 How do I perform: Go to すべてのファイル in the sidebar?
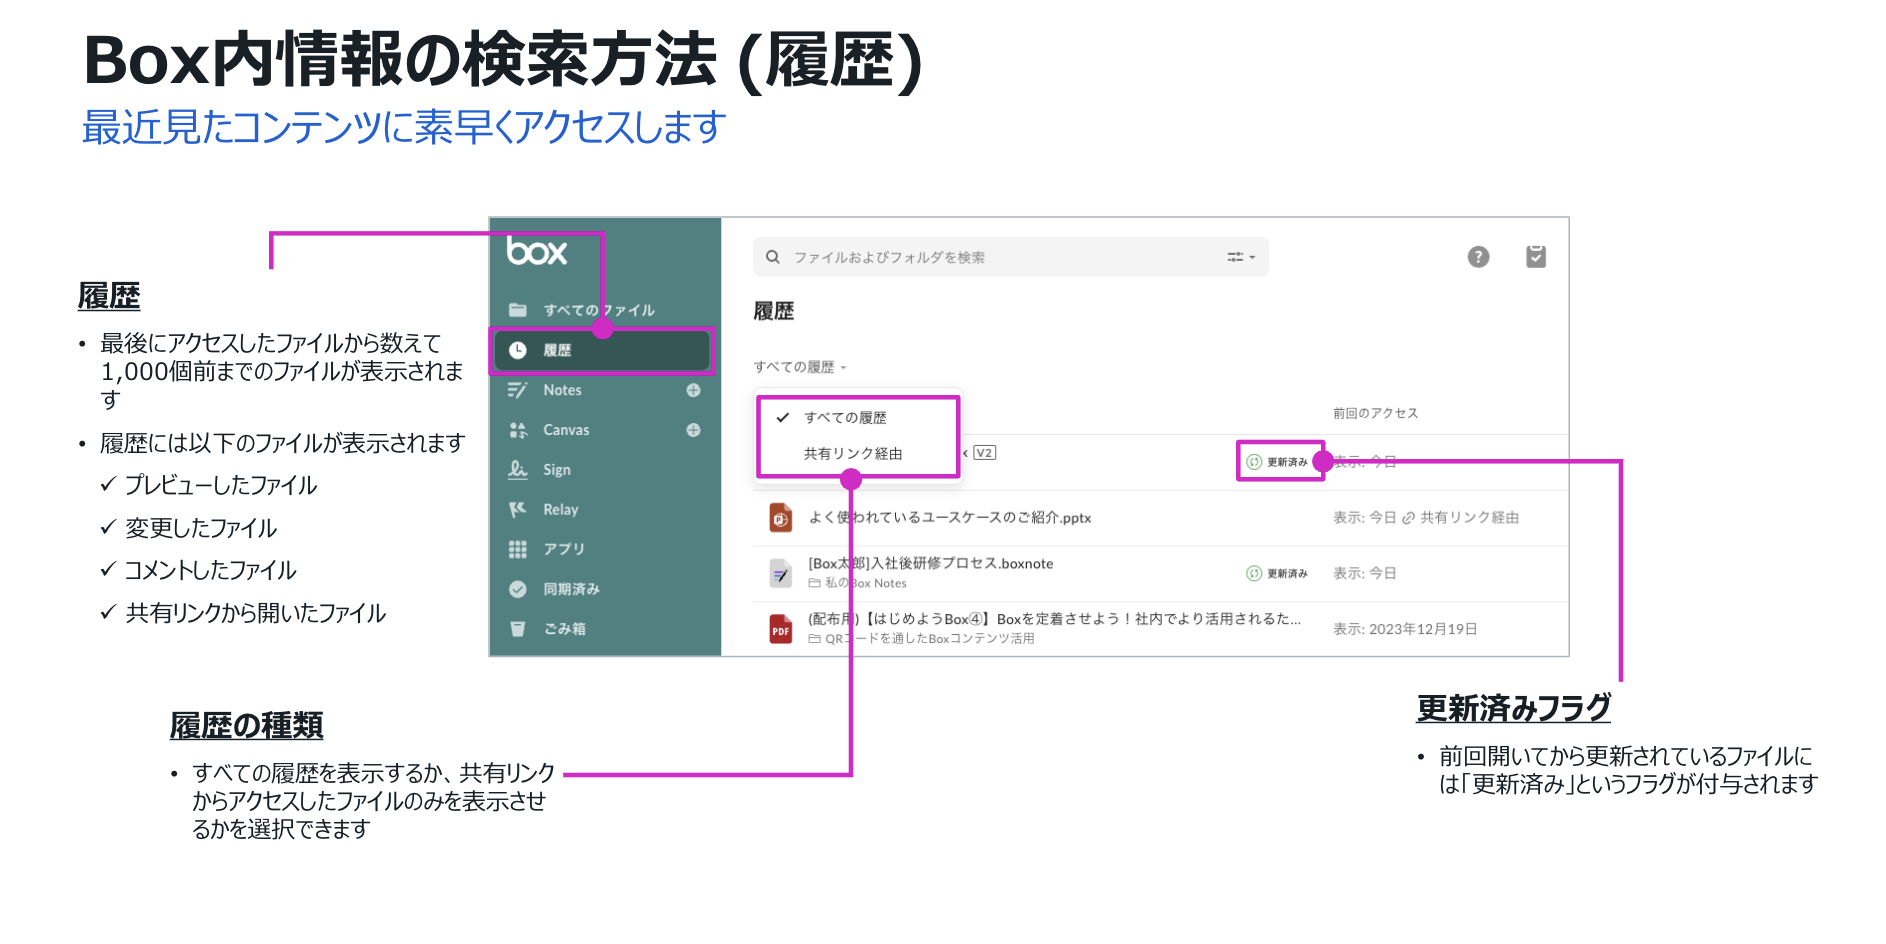[598, 310]
